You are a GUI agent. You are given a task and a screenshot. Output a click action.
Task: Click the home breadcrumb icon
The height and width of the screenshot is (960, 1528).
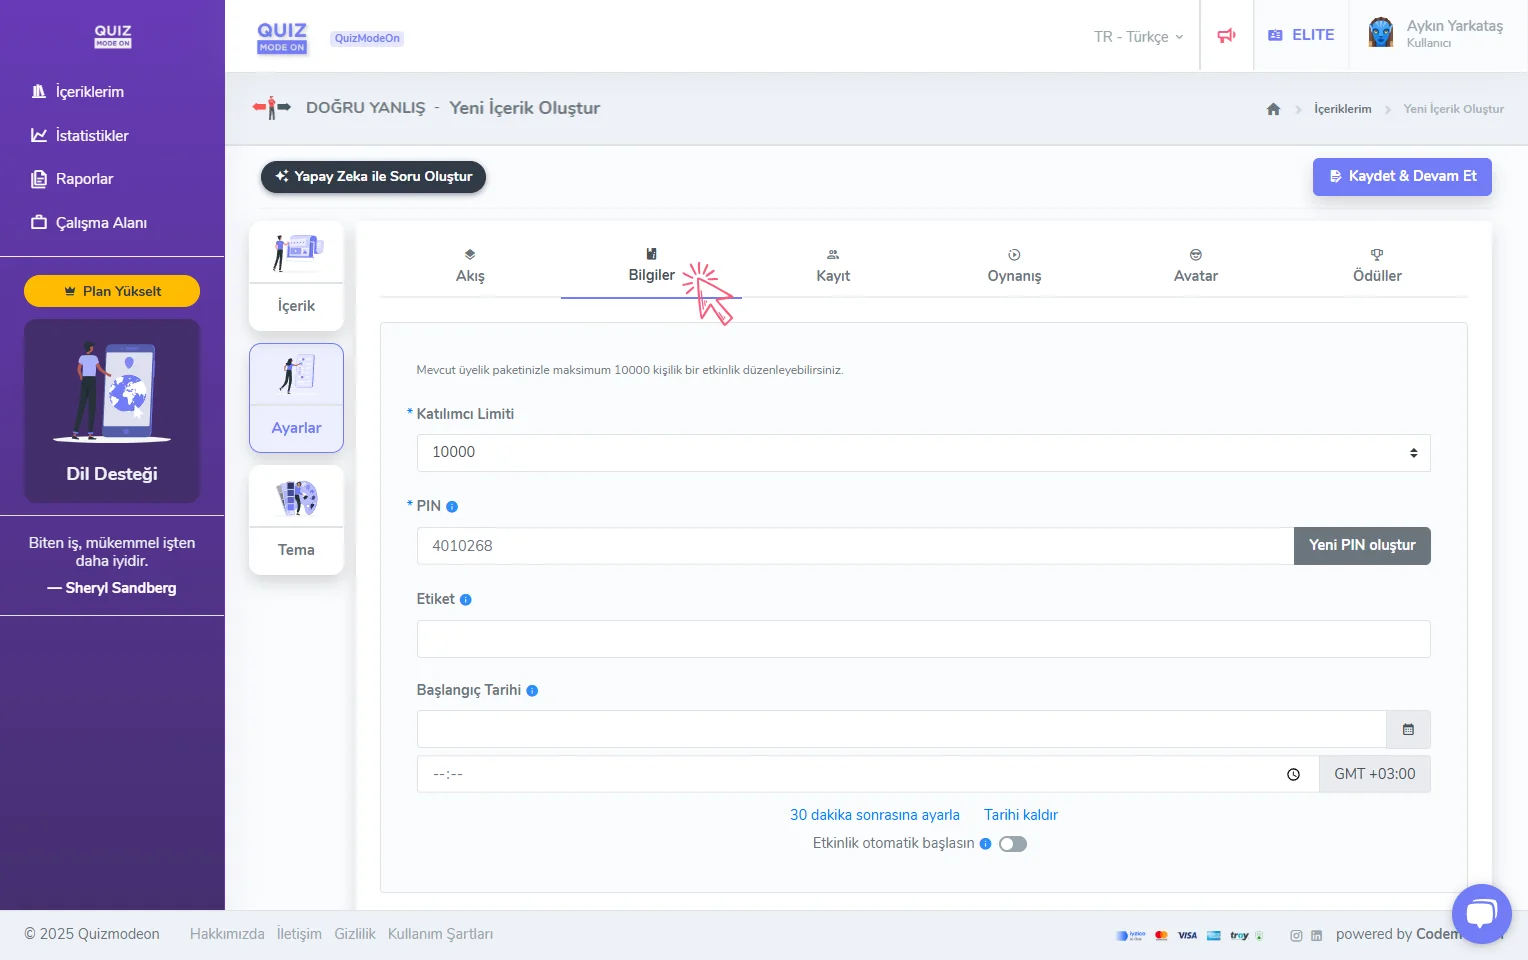pos(1273,109)
